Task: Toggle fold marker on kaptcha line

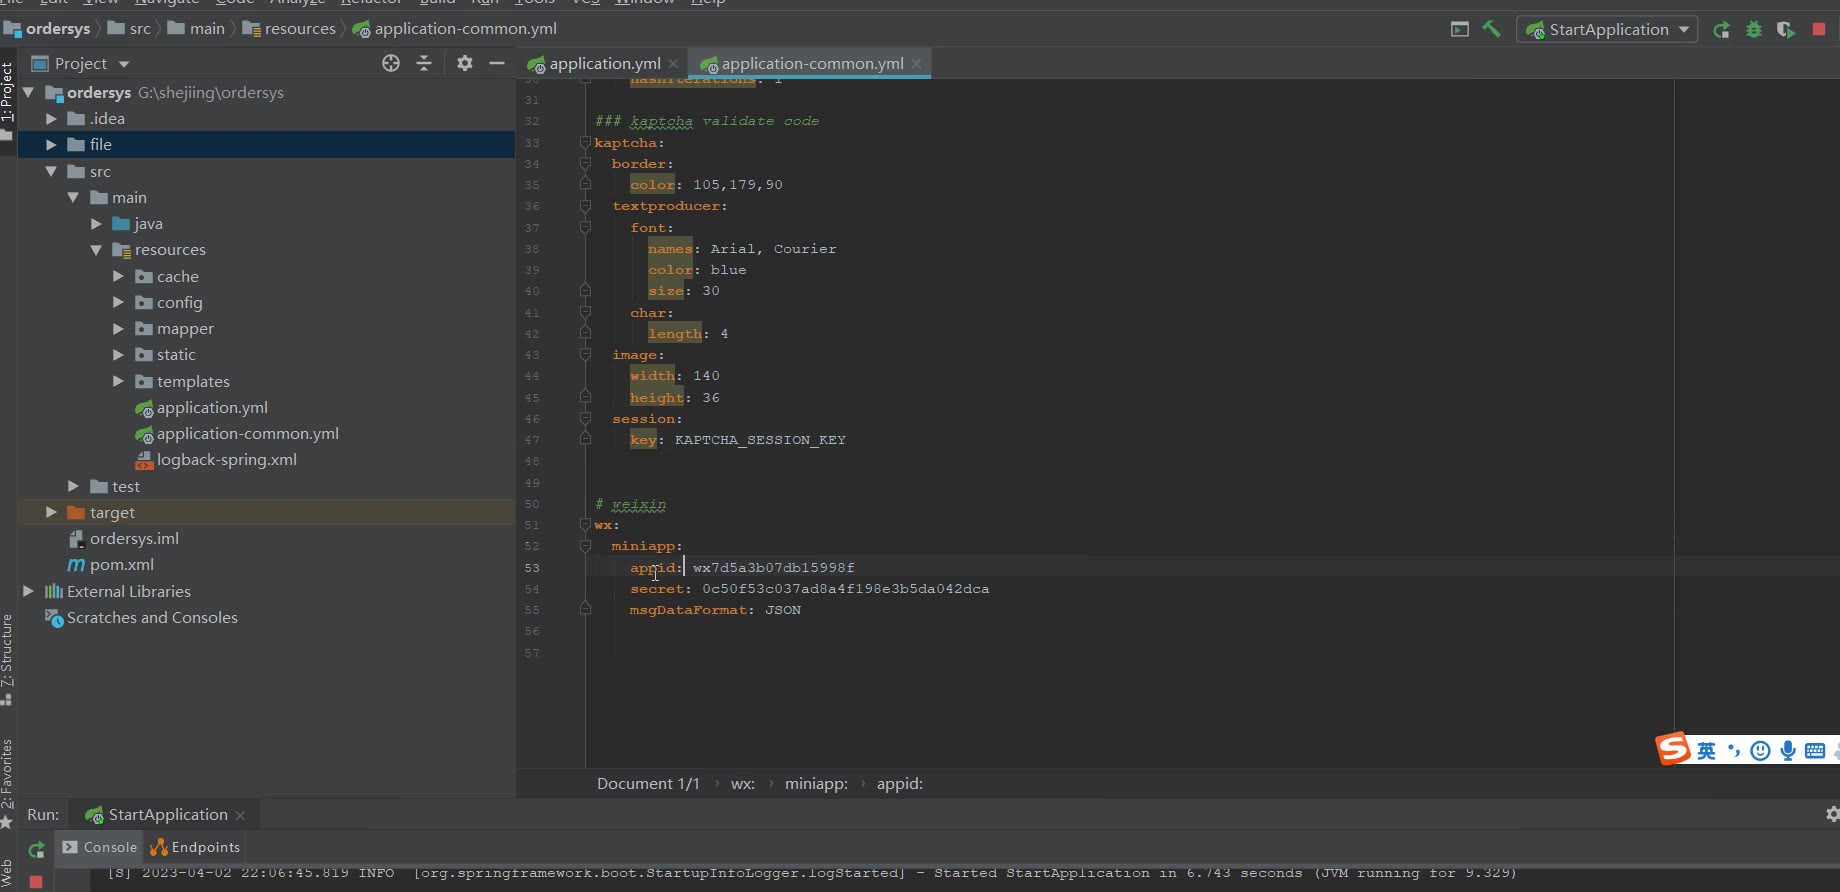Action: tap(586, 143)
